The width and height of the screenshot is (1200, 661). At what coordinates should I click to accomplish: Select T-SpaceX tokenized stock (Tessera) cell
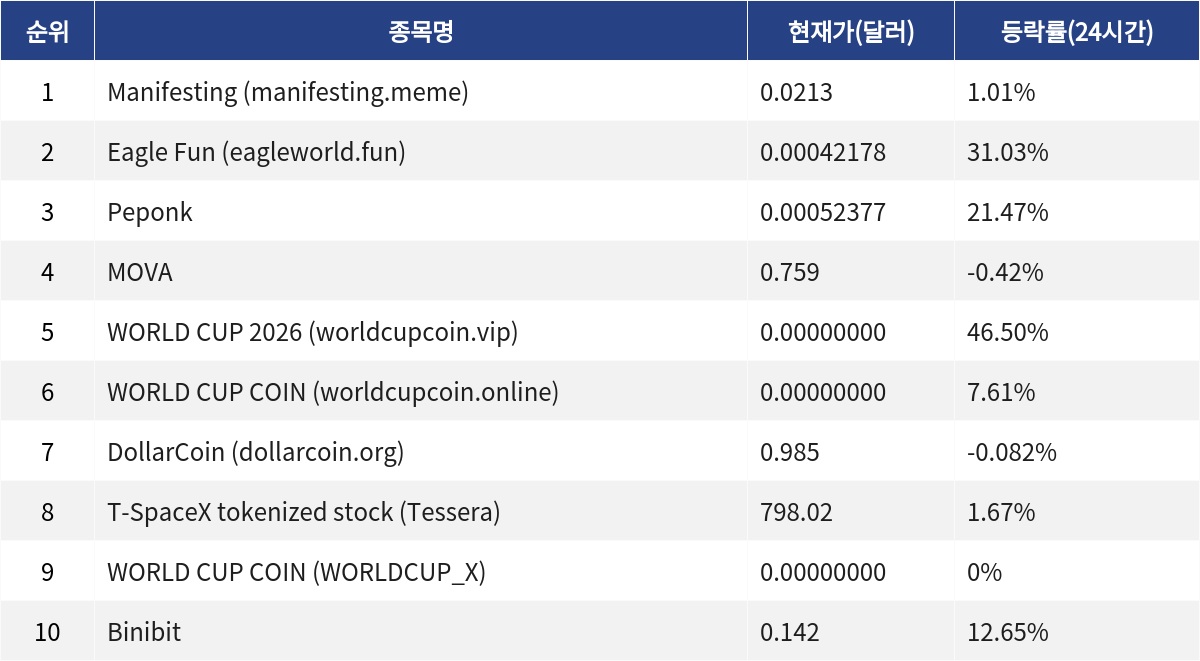(x=421, y=512)
